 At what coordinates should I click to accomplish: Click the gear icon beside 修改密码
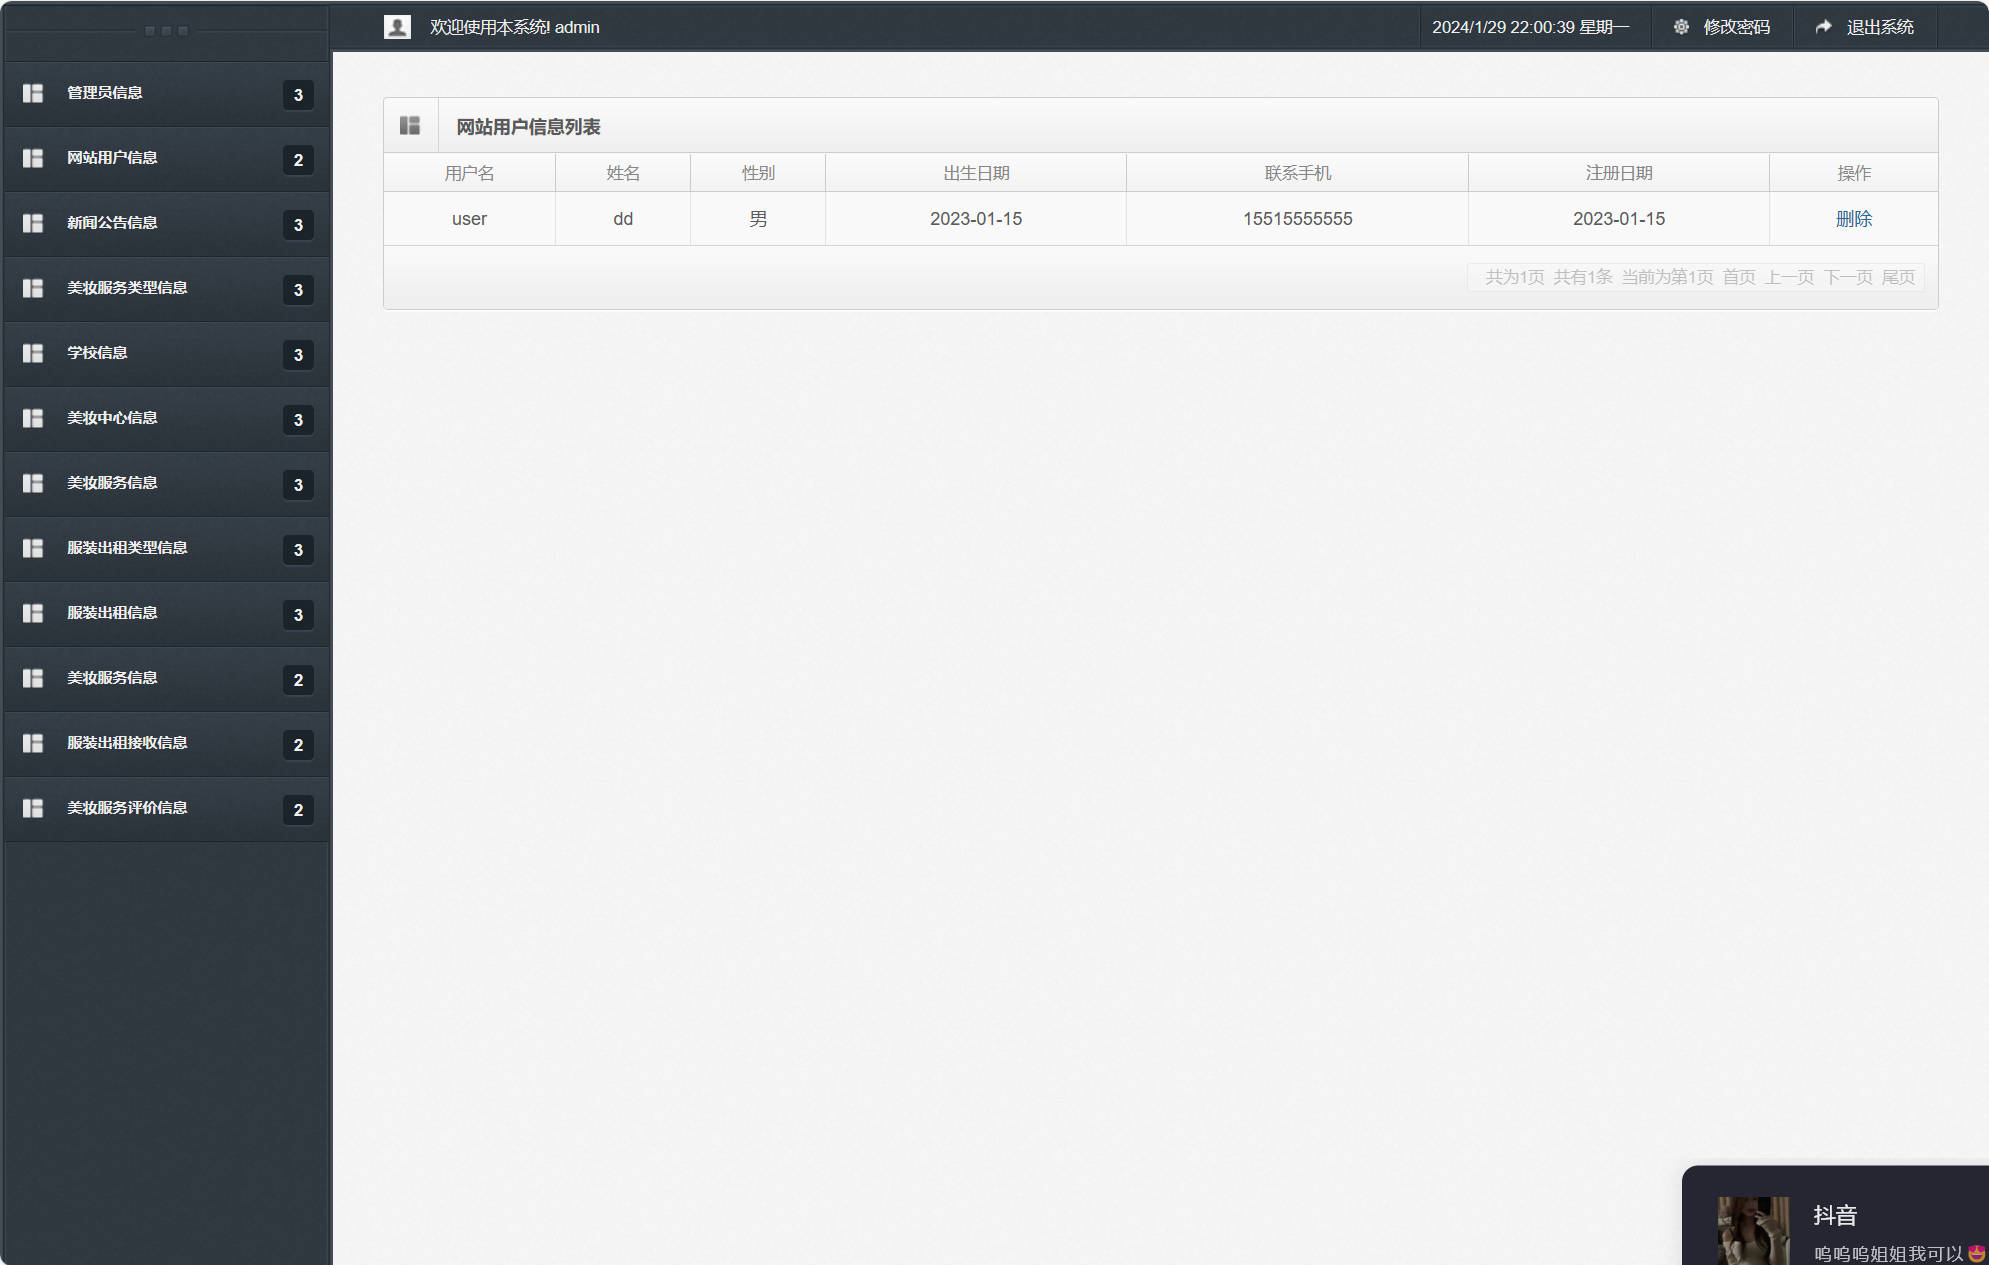pos(1681,27)
